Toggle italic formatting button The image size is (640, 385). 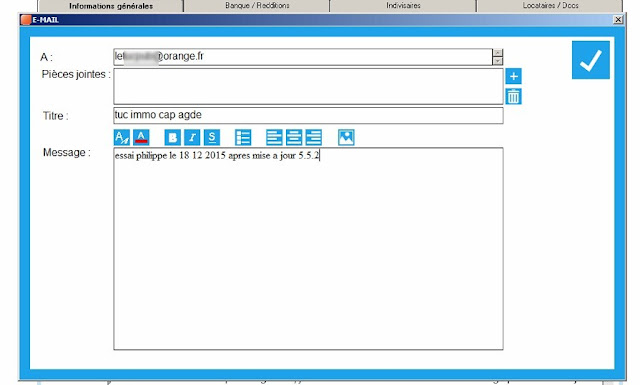click(x=192, y=138)
